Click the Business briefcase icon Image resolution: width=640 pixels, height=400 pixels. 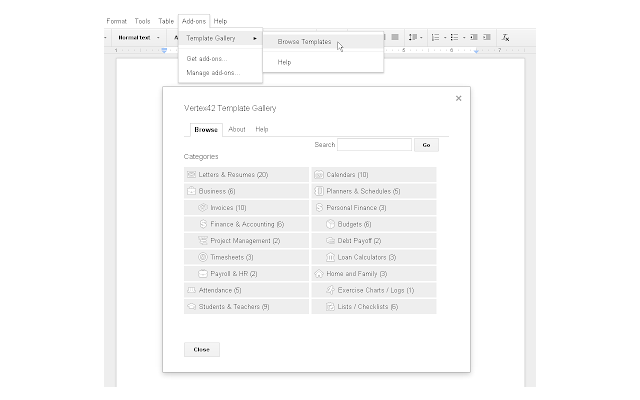tap(191, 191)
